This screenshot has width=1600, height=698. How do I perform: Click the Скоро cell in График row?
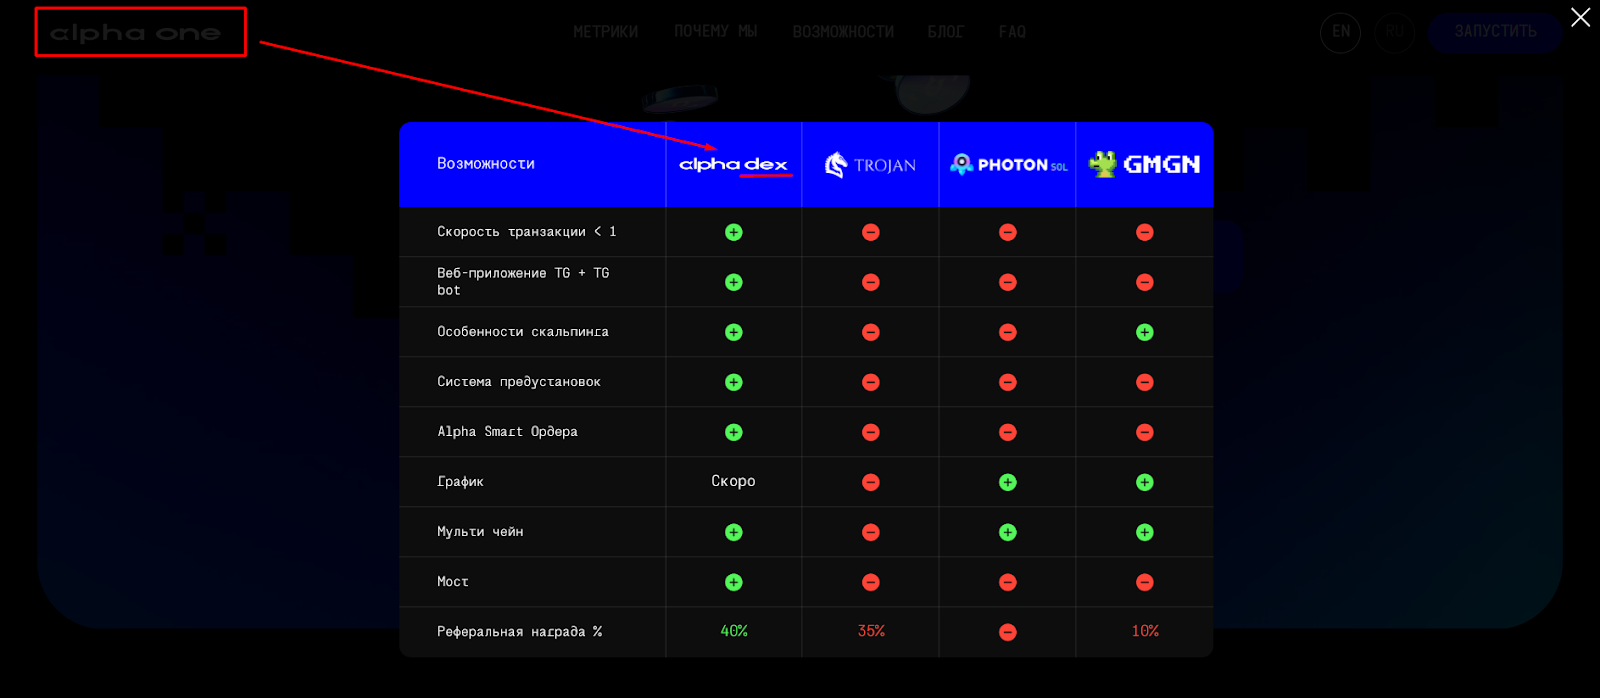[x=733, y=481]
